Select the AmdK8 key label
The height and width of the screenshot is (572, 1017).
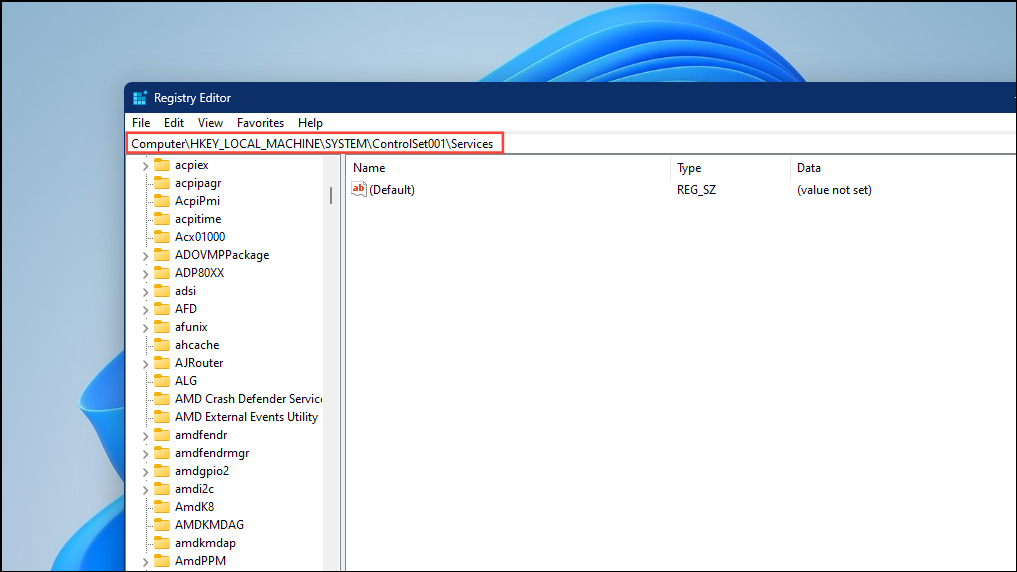tap(195, 506)
